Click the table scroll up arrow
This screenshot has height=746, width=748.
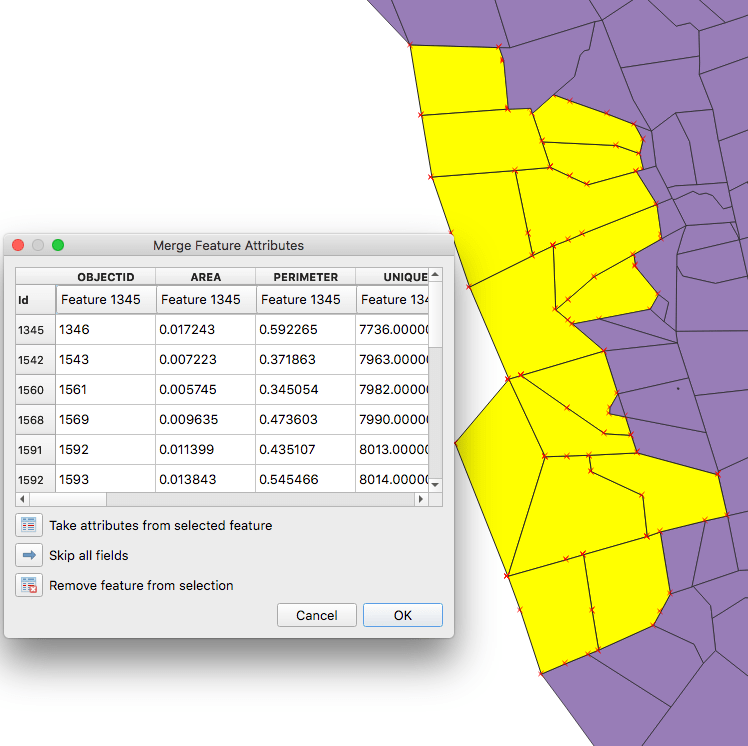tap(435, 275)
